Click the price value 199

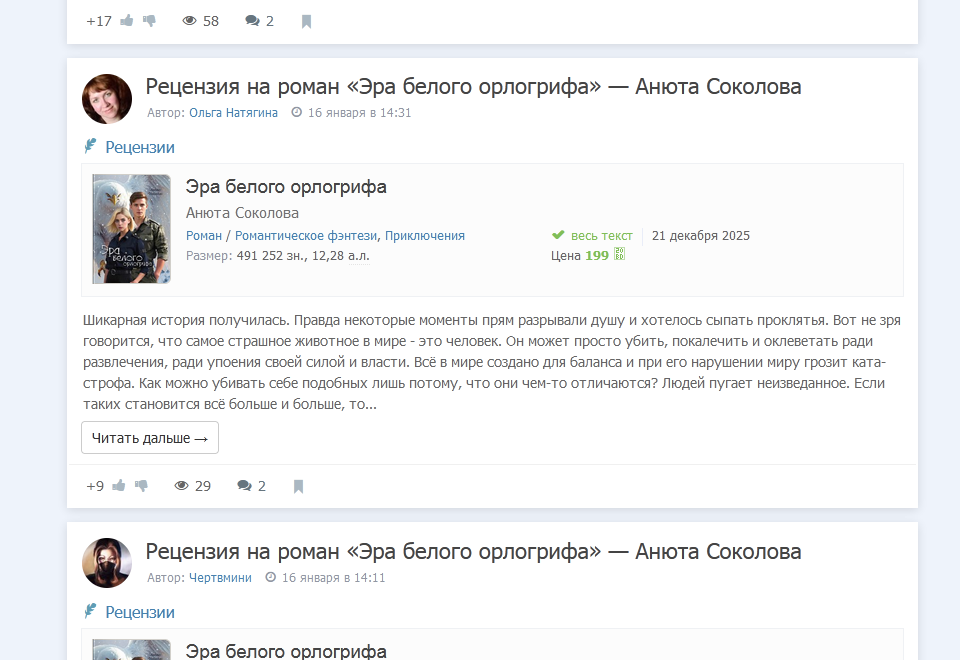tap(597, 255)
